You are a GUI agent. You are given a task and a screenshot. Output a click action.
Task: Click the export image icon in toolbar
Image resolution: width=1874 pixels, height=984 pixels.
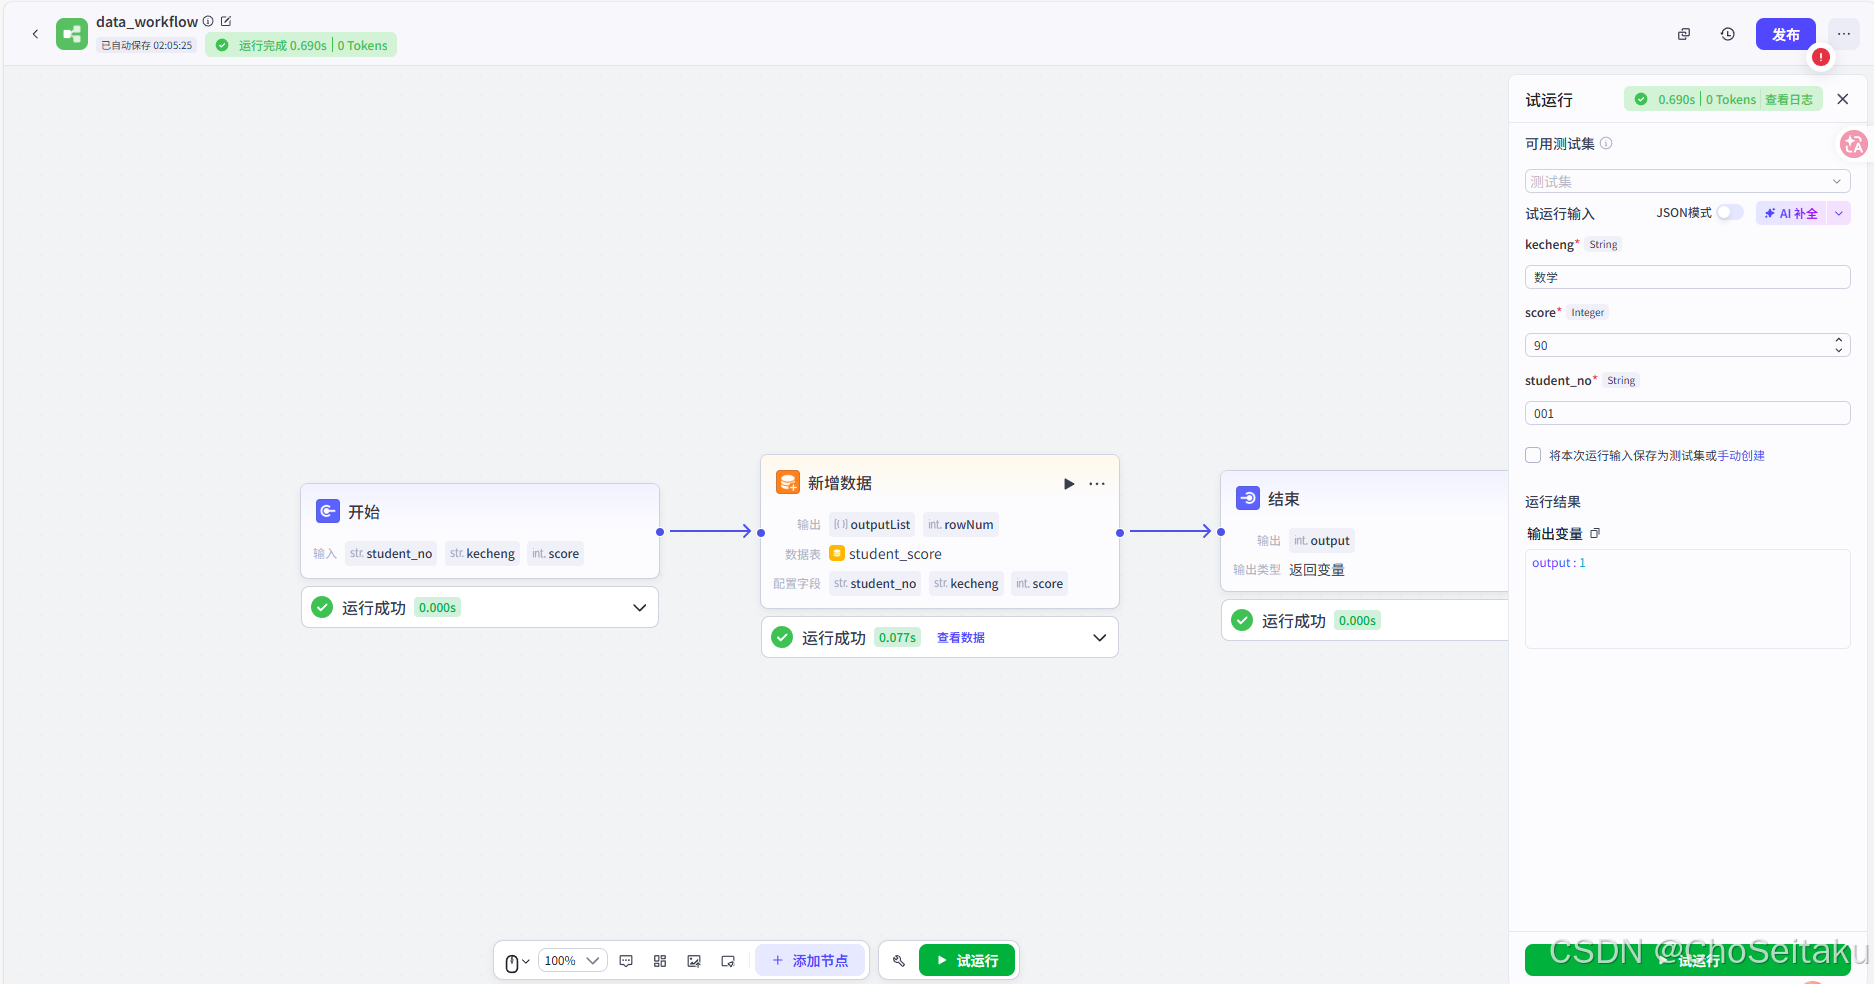pos(694,961)
